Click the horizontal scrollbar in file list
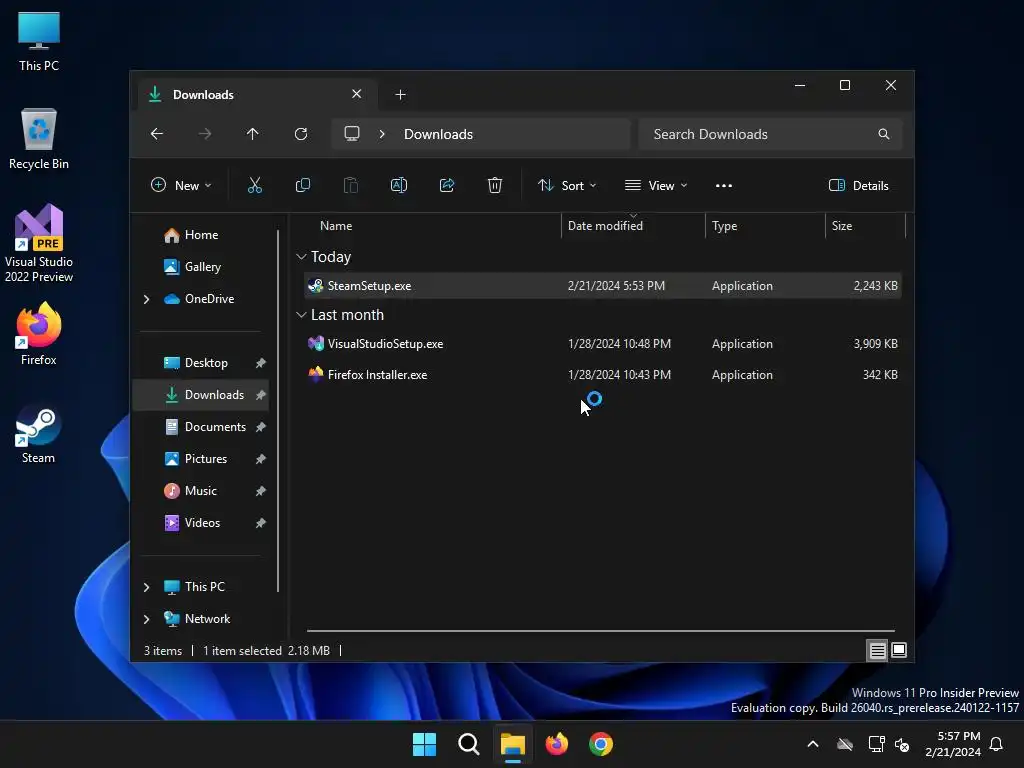The width and height of the screenshot is (1024, 768). [x=601, y=631]
